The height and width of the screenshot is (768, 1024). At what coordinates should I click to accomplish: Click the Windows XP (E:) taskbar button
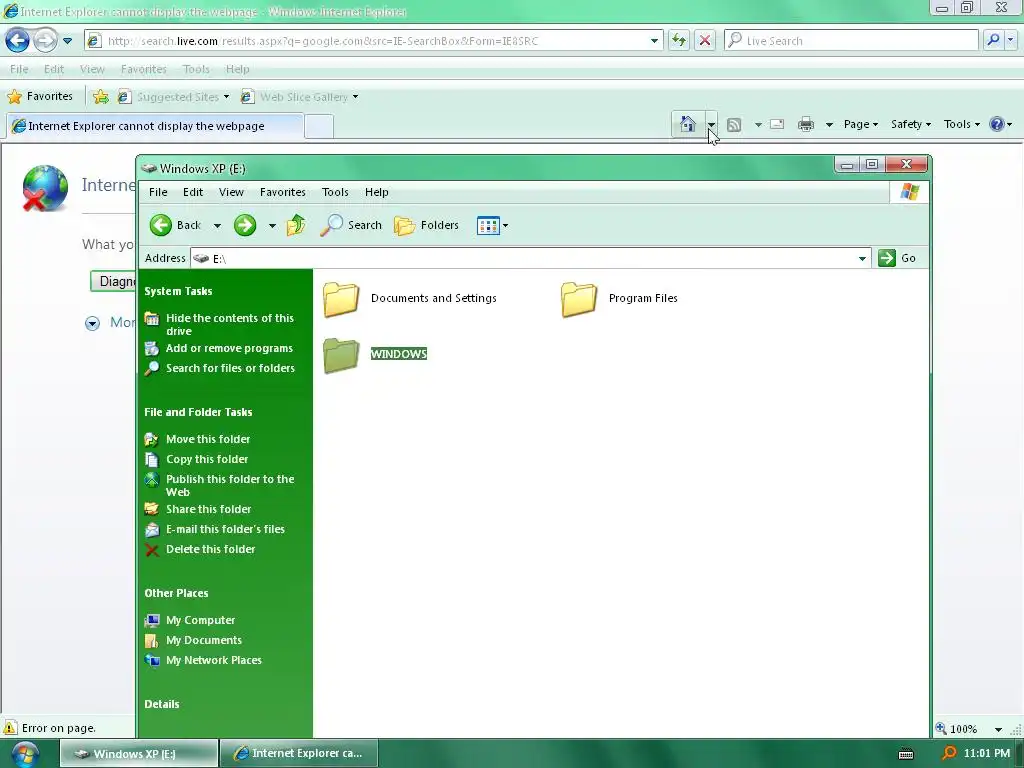139,754
